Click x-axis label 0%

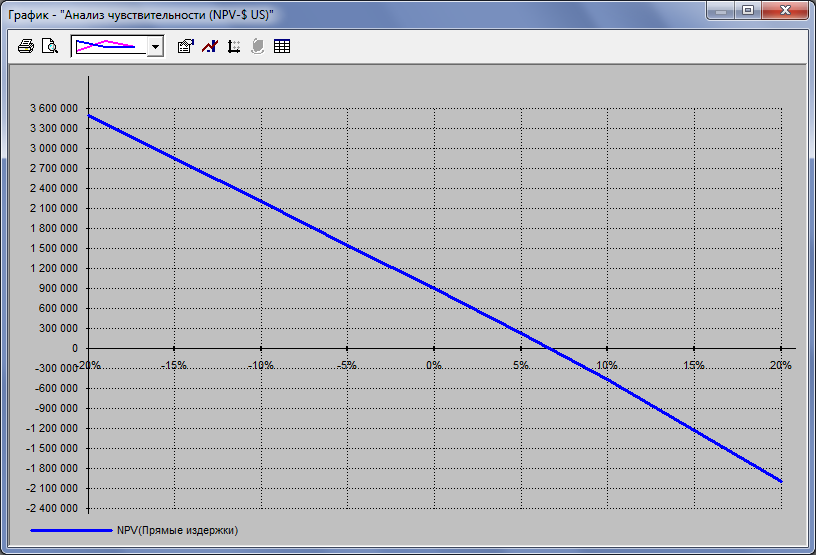434,365
